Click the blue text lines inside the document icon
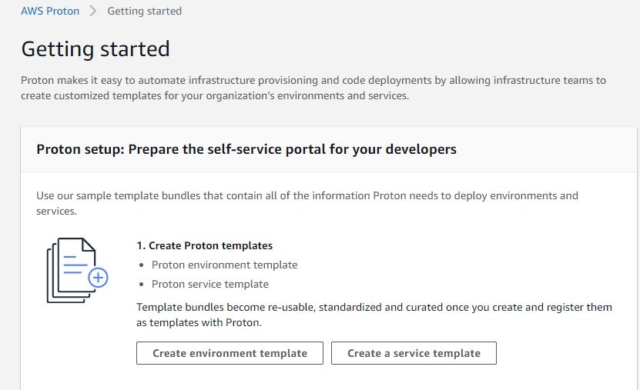 click(75, 265)
